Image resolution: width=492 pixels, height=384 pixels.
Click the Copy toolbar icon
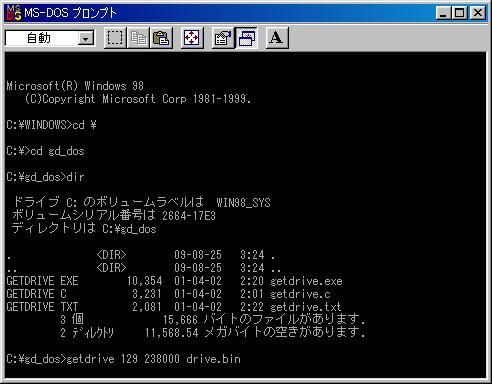tap(138, 38)
